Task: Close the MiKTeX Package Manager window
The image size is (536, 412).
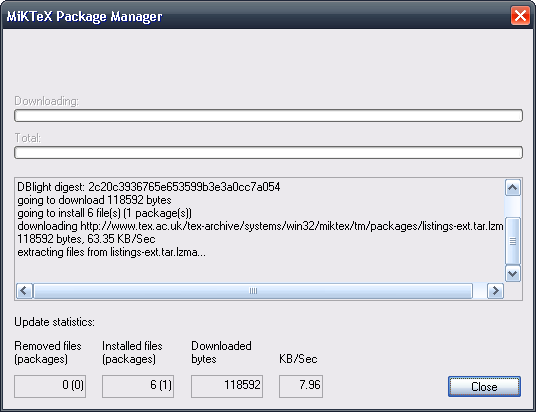Action: click(520, 16)
